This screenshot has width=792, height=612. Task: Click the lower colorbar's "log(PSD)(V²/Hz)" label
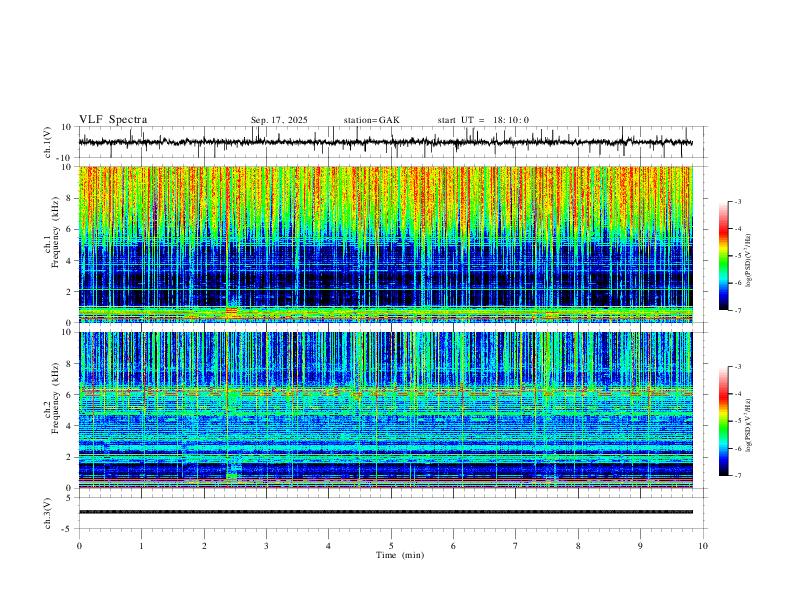tap(749, 425)
